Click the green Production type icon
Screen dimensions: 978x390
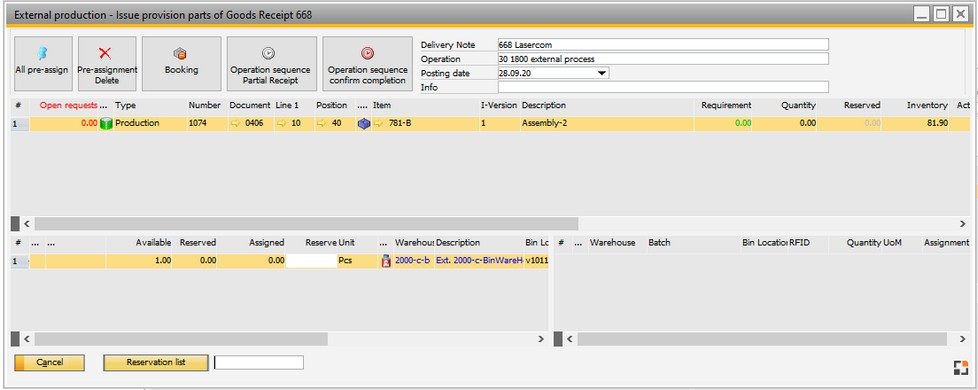107,124
